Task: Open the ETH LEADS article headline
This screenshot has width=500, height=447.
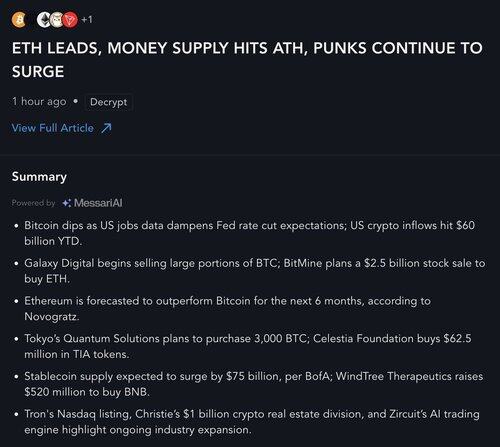Action: (x=247, y=60)
